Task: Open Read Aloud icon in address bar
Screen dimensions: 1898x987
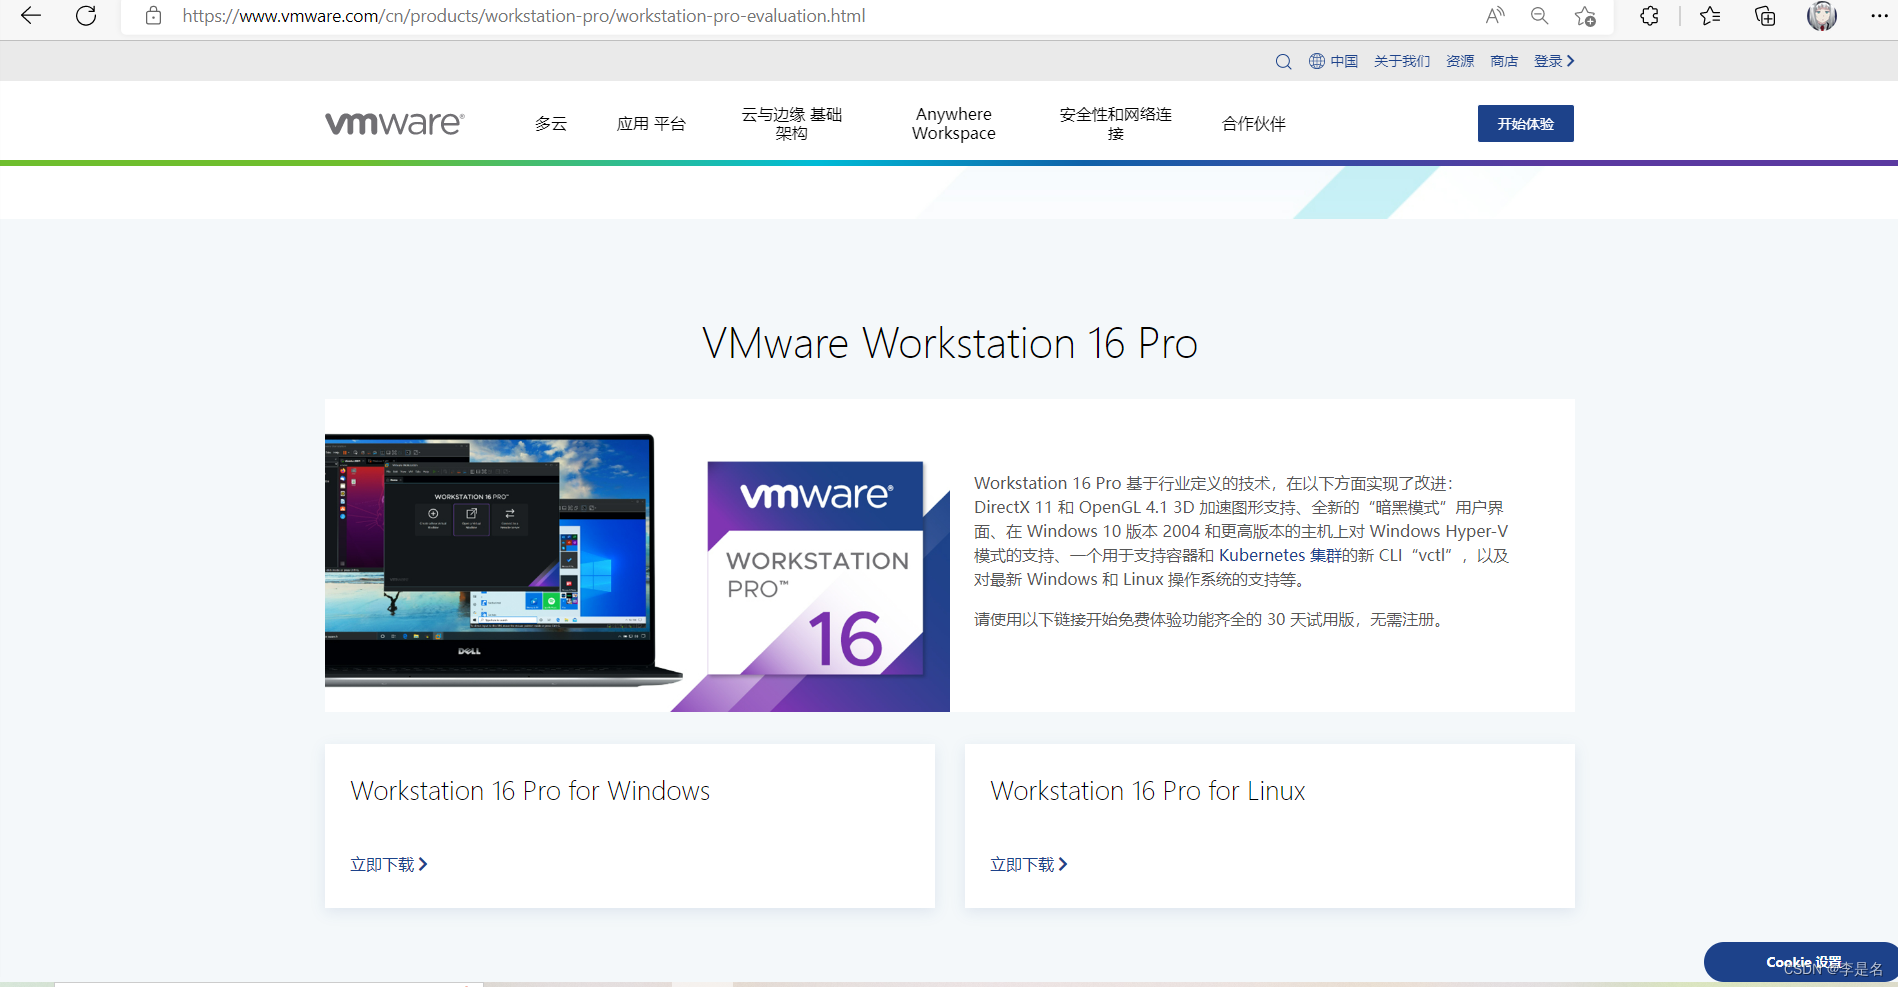Action: (1495, 15)
